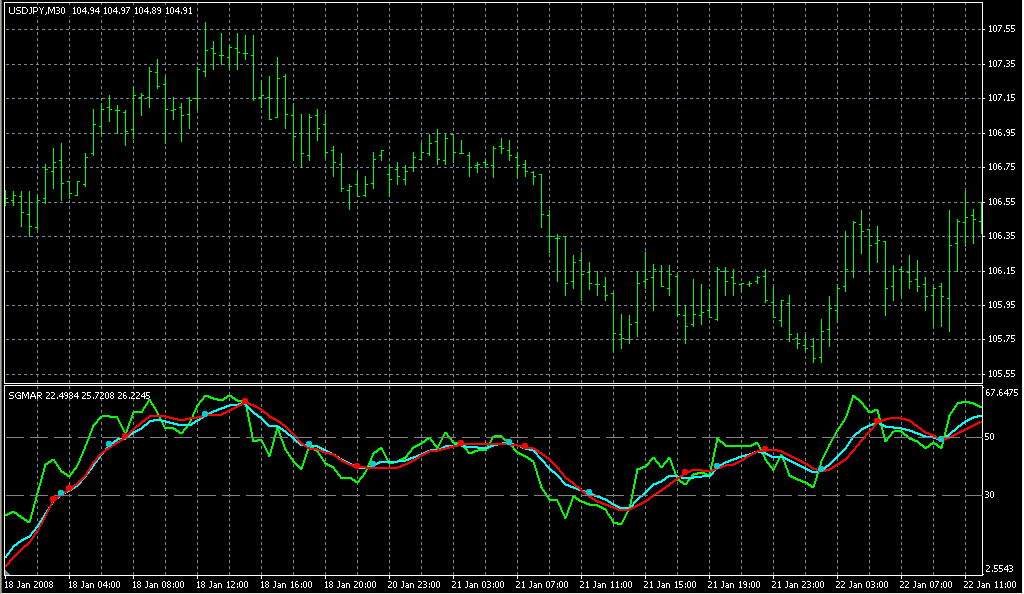The image size is (1024, 594).
Task: Click level 30 label on indicator axis
Action: point(990,495)
